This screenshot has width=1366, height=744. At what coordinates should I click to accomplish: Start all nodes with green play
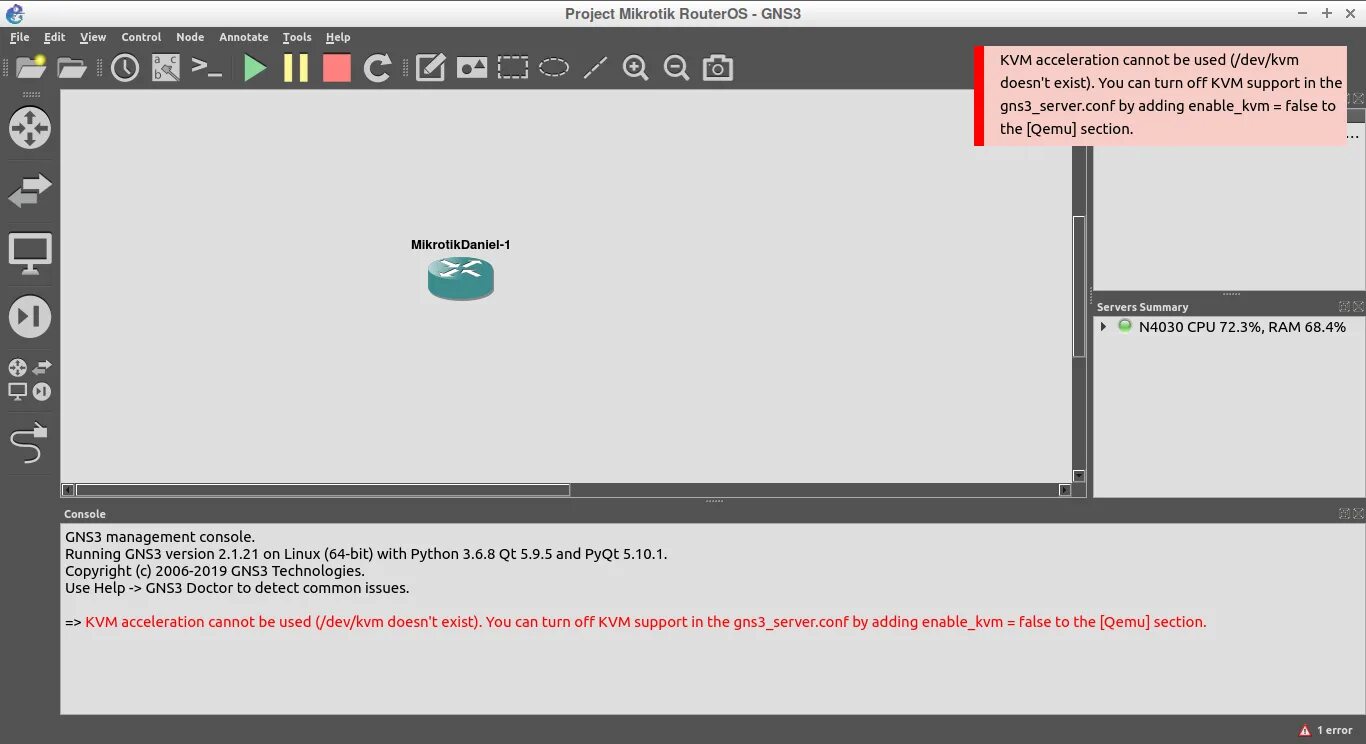click(255, 68)
